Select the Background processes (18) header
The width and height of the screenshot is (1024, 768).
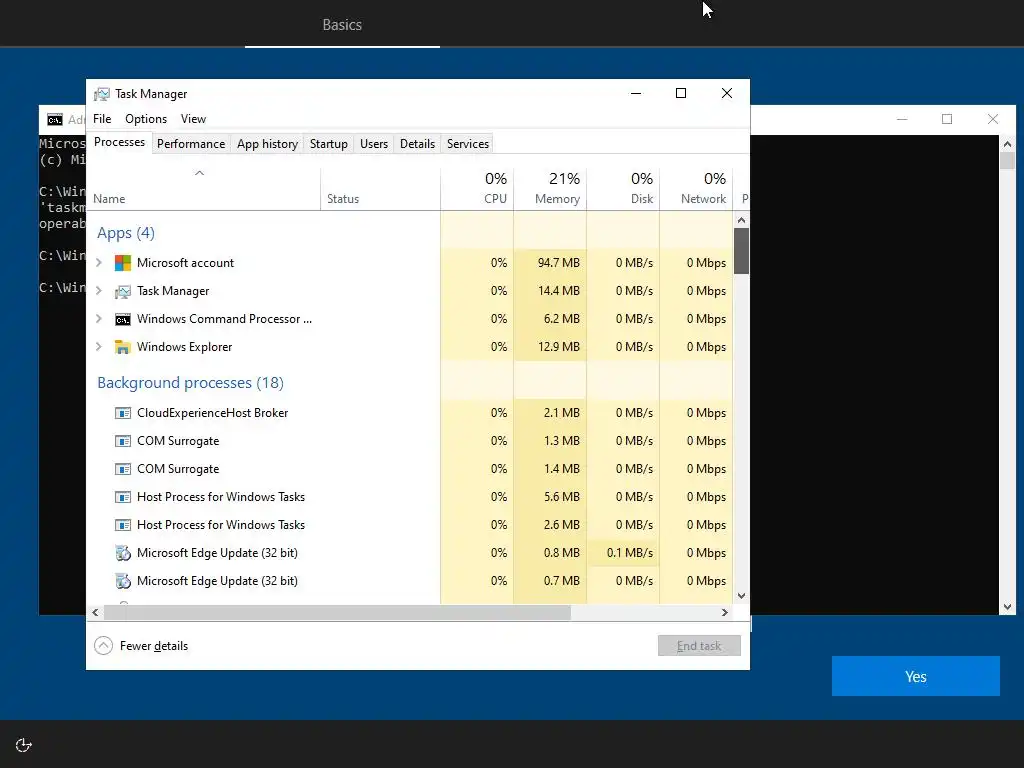[x=191, y=383]
